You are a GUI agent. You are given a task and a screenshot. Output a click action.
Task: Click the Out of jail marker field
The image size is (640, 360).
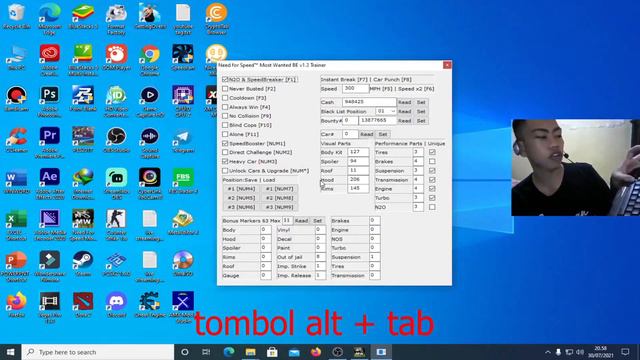click(x=320, y=257)
